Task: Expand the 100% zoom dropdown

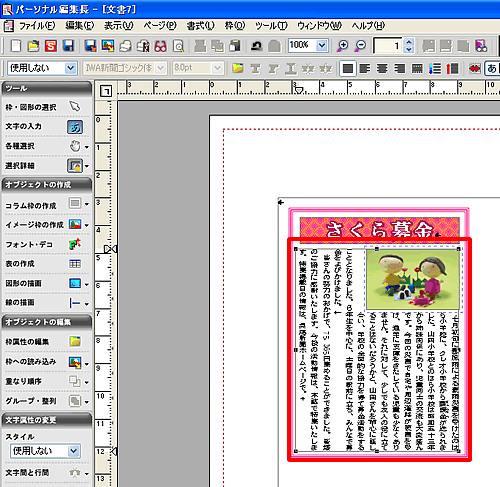Action: (322, 45)
